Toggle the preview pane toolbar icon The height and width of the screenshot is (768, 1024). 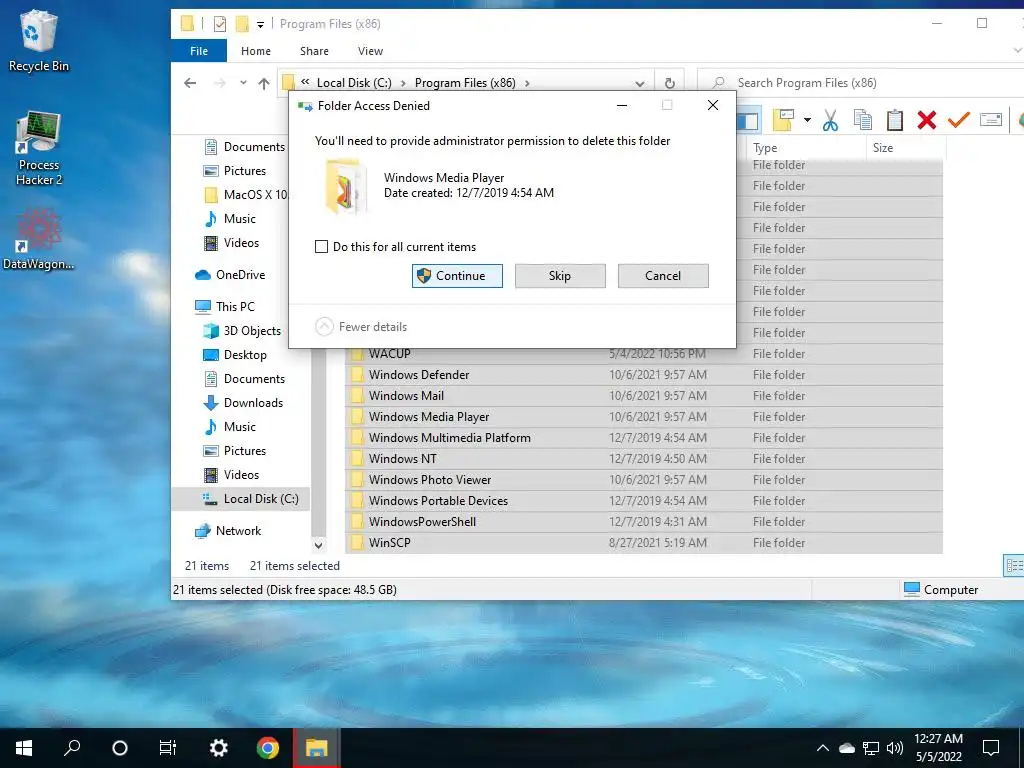pos(747,121)
